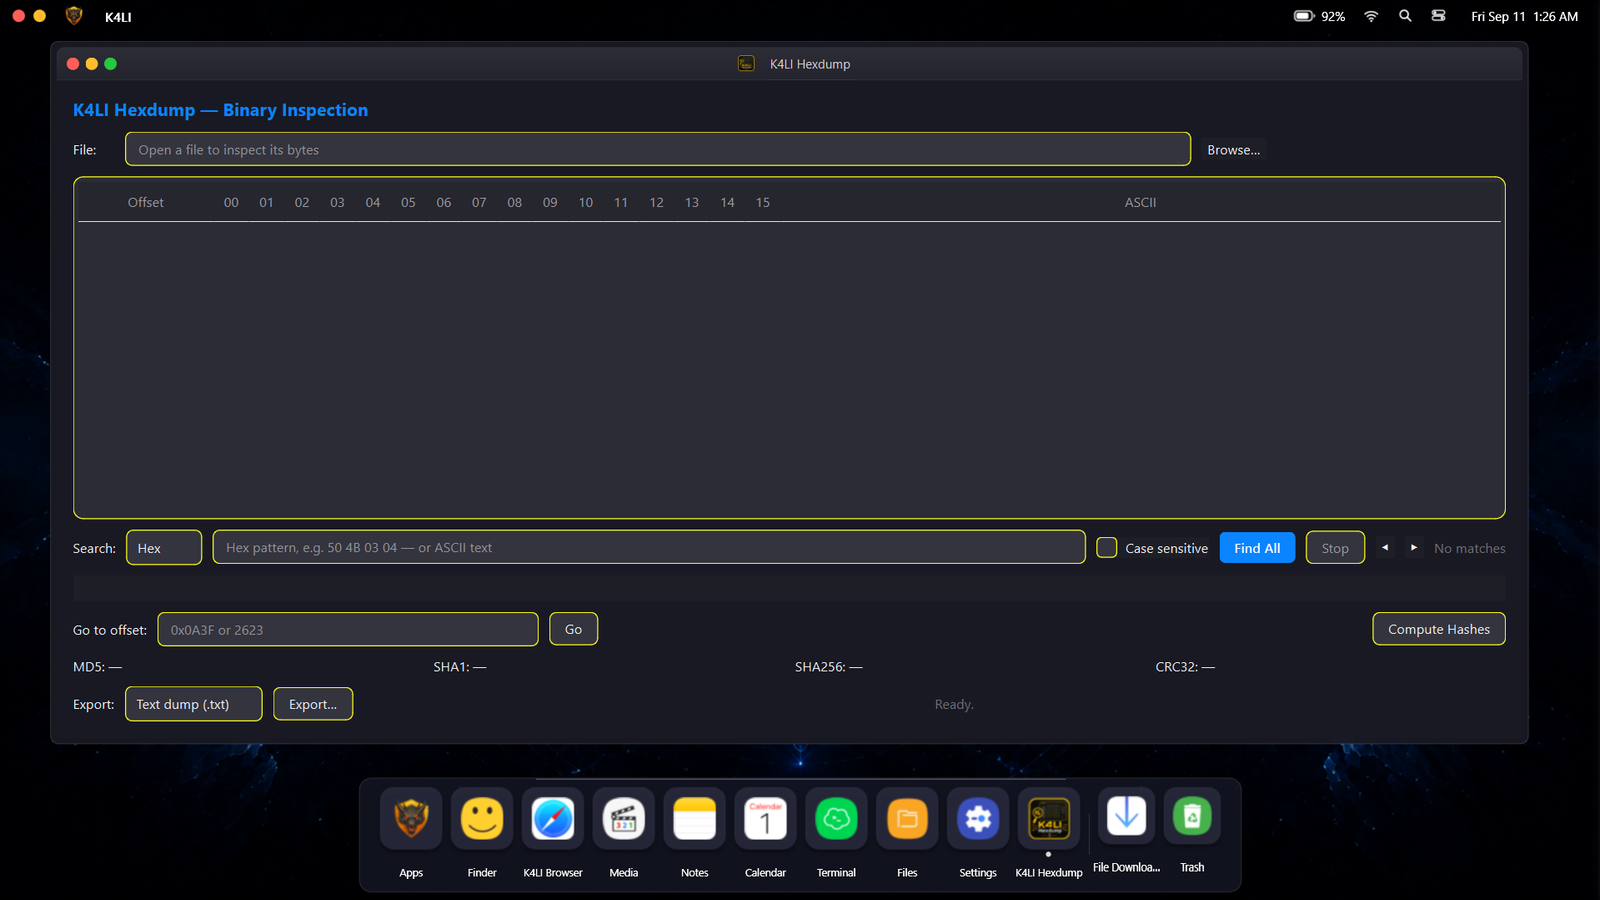Click the Offset column header
The image size is (1600, 900).
pyautogui.click(x=145, y=202)
